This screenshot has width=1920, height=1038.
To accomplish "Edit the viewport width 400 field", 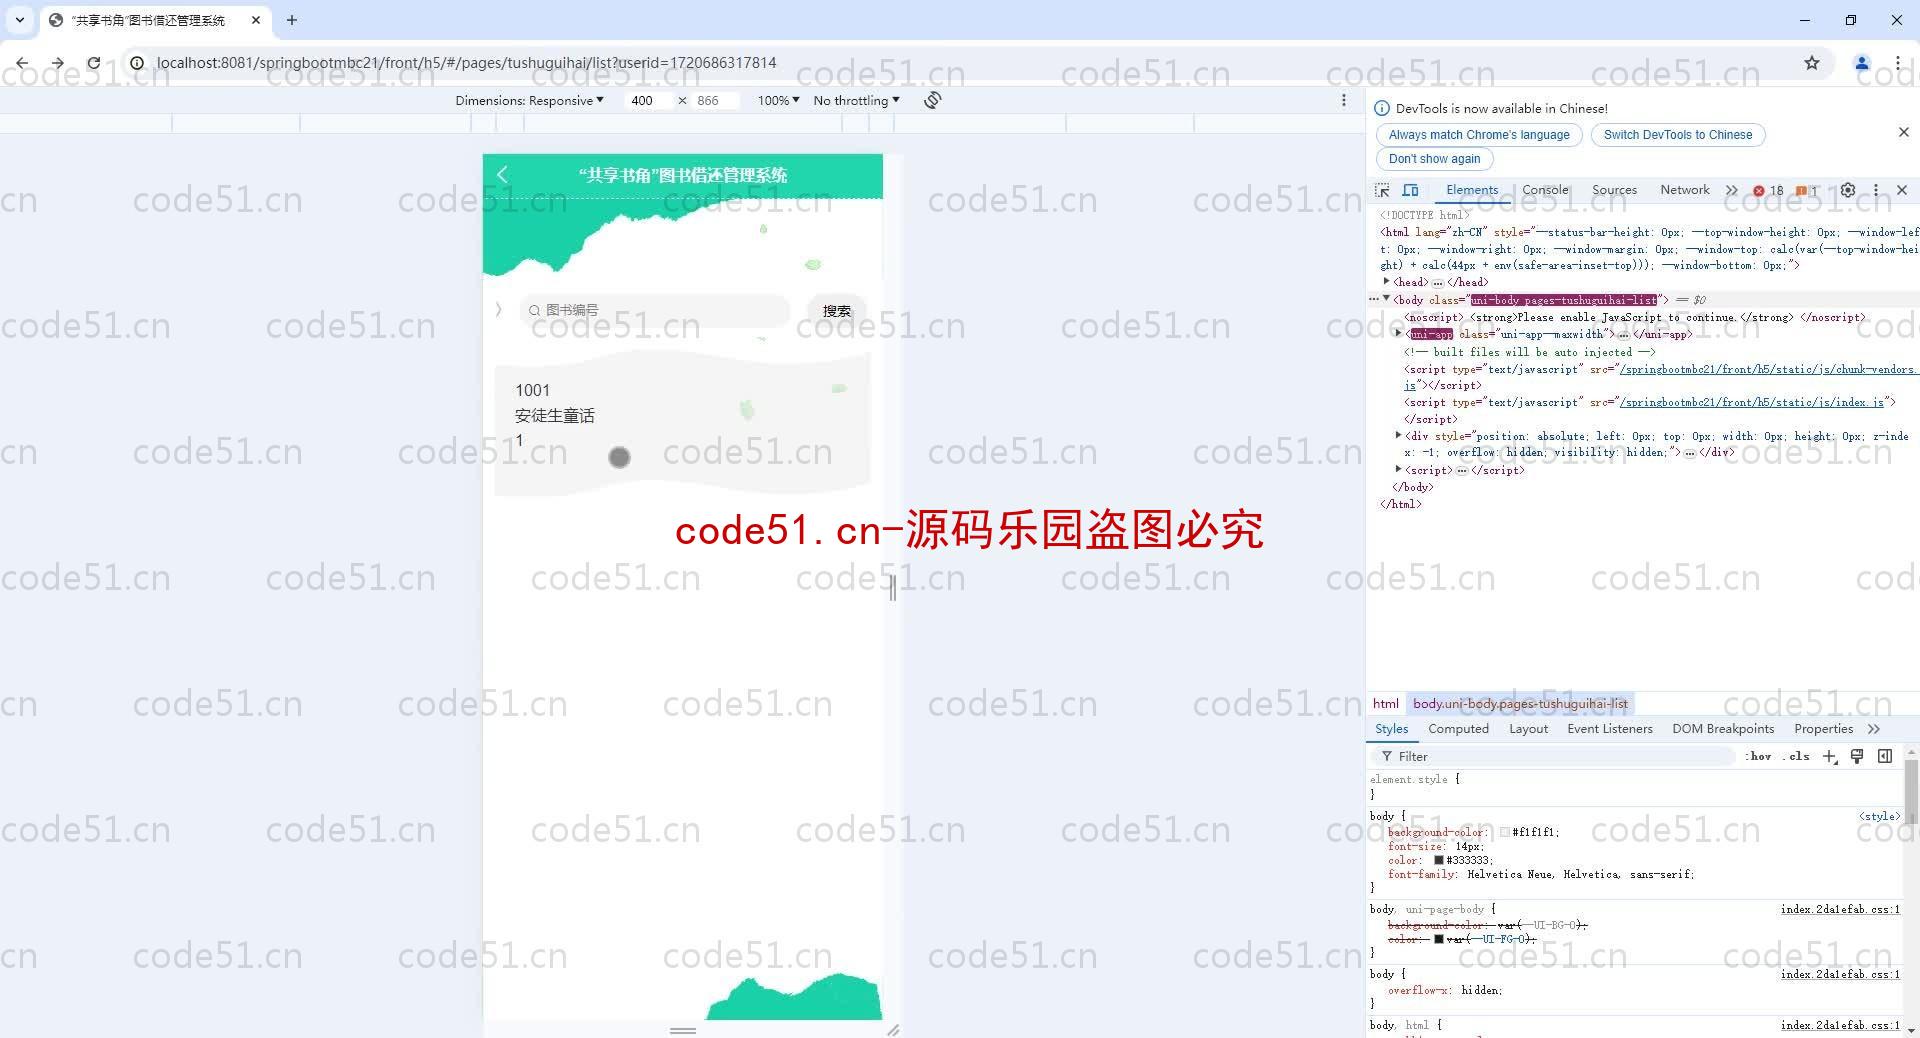I will [x=648, y=100].
